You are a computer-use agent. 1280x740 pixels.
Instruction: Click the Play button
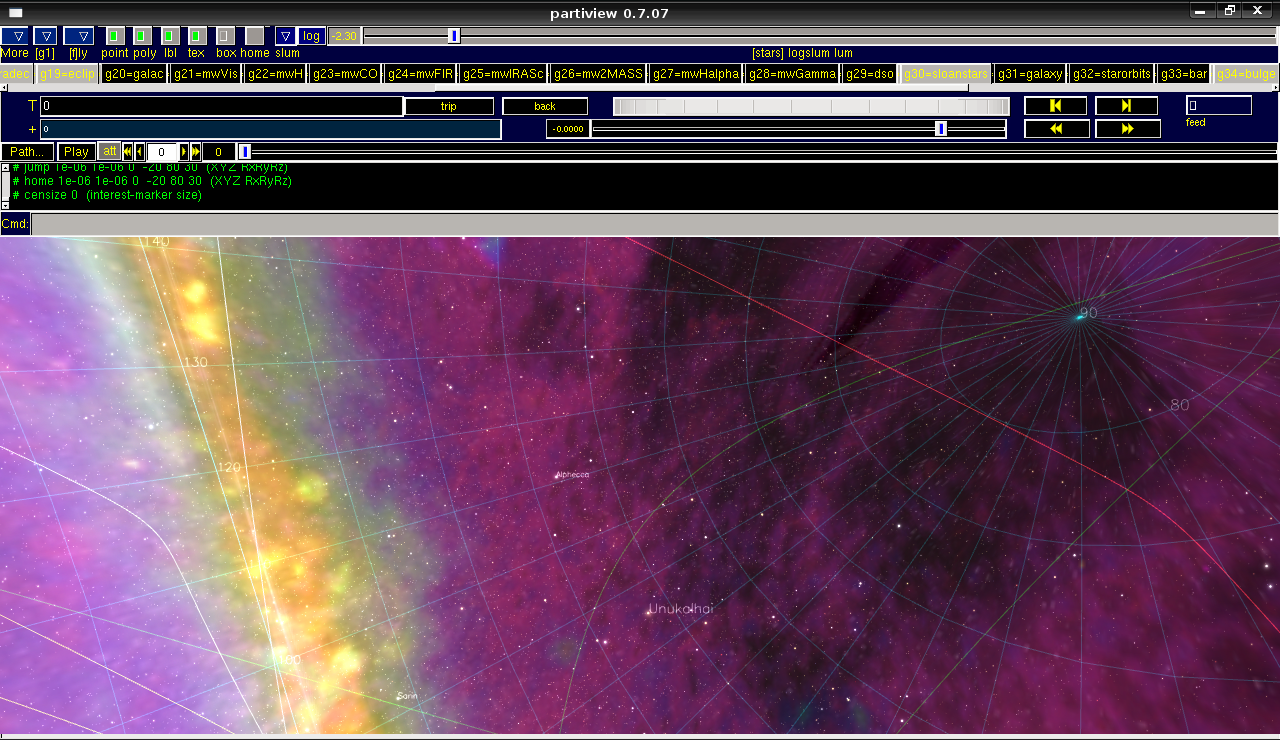click(76, 152)
